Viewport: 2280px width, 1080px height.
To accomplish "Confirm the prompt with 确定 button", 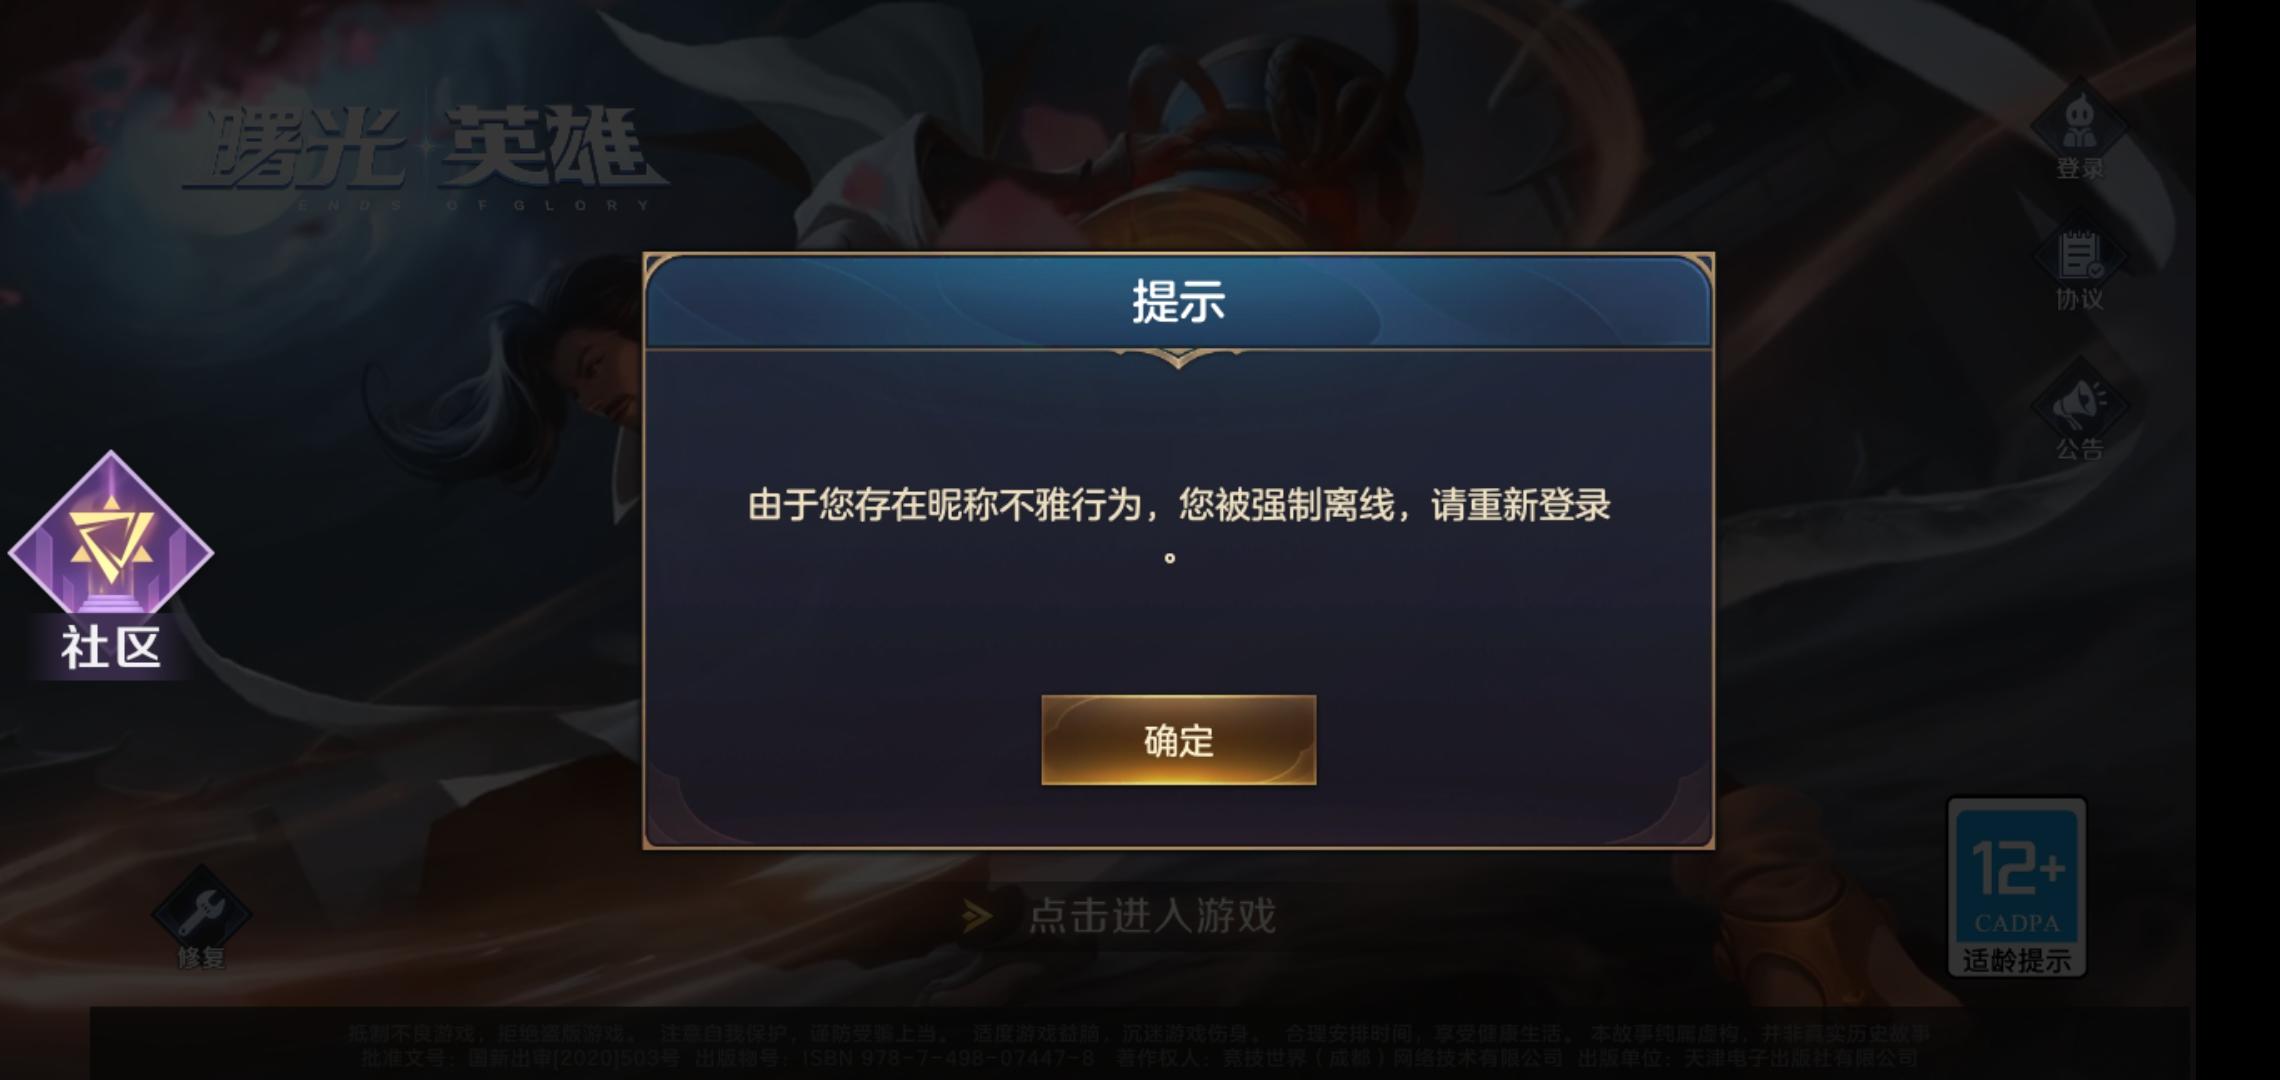I will 1178,740.
